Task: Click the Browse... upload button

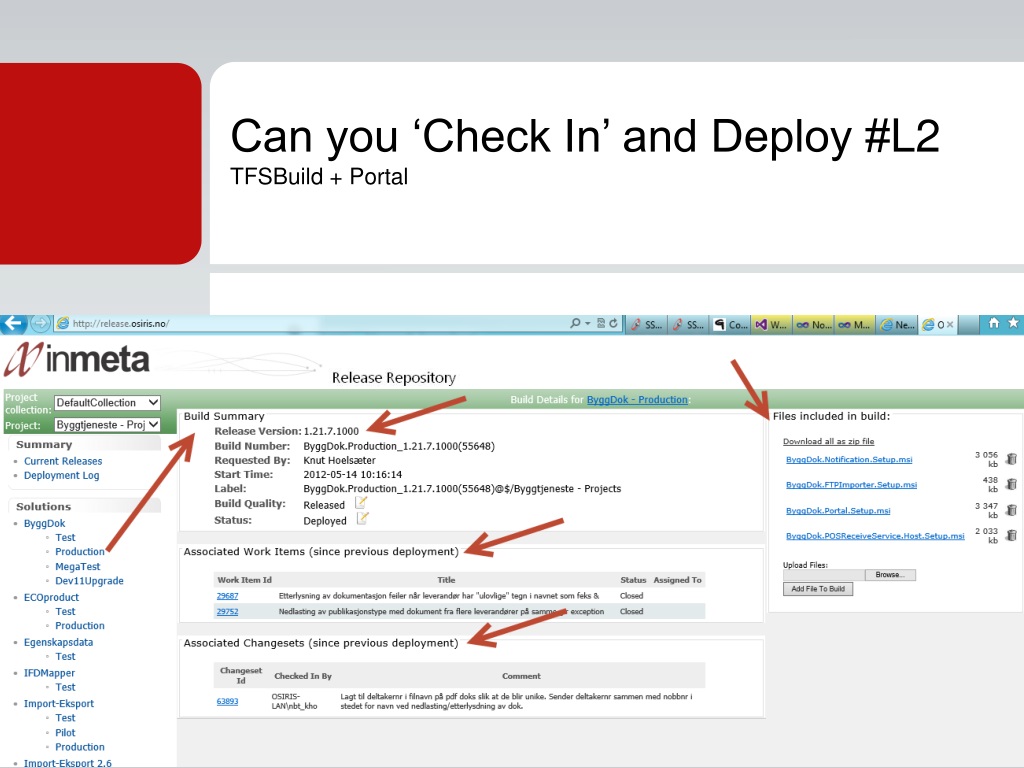Action: [890, 575]
